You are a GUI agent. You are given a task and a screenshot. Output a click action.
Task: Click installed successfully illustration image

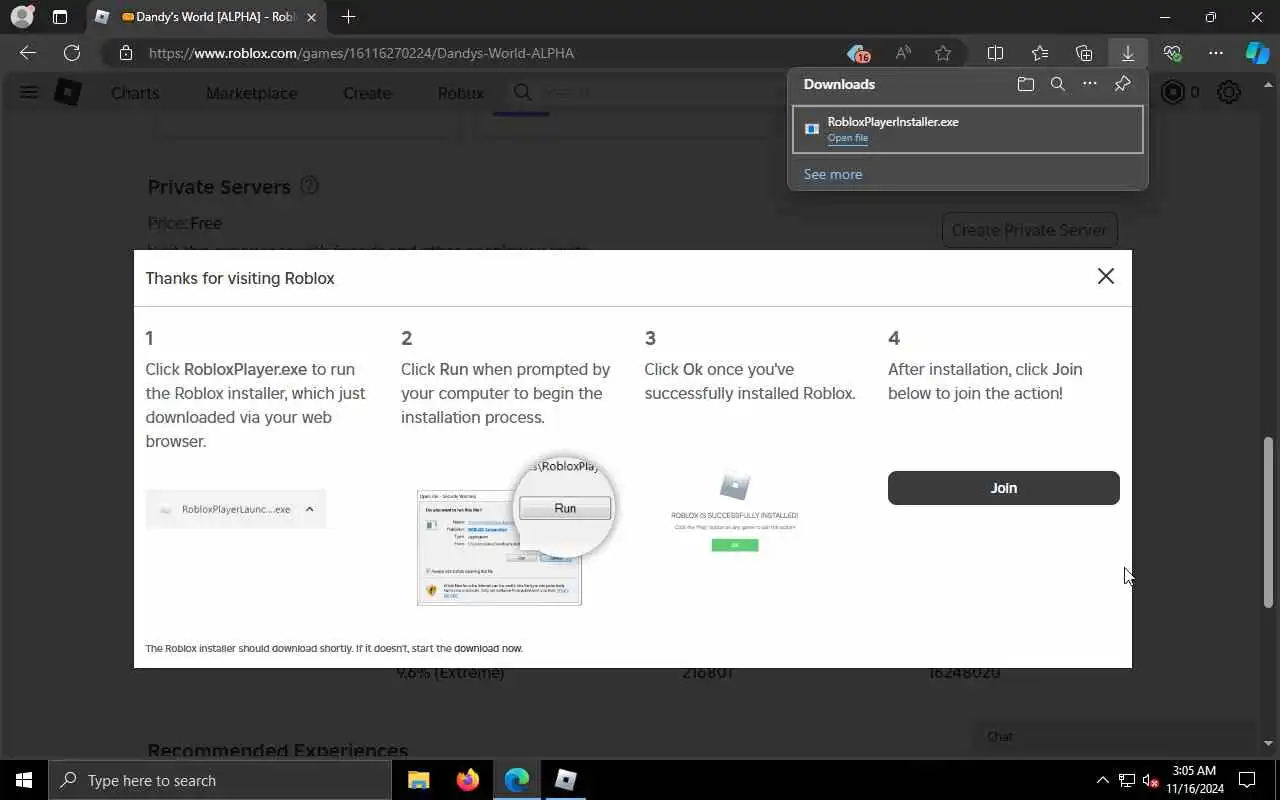735,513
